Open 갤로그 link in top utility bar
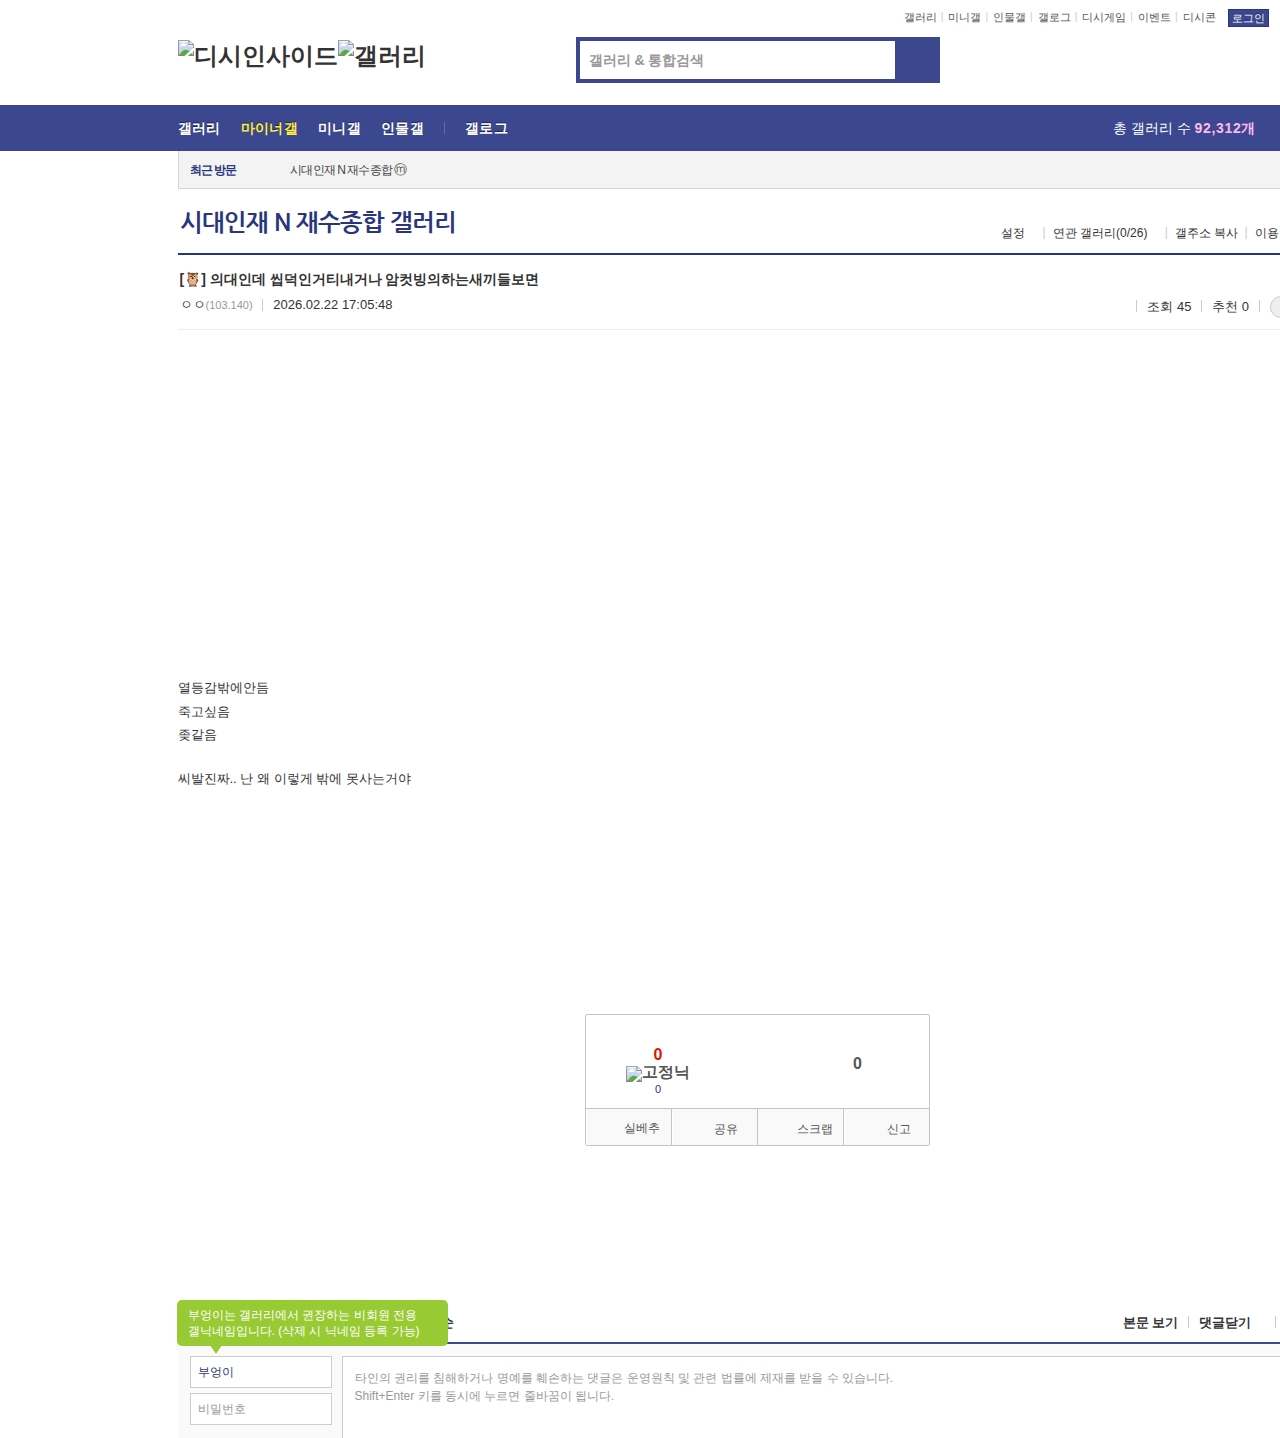This screenshot has width=1280, height=1438. [x=1054, y=18]
